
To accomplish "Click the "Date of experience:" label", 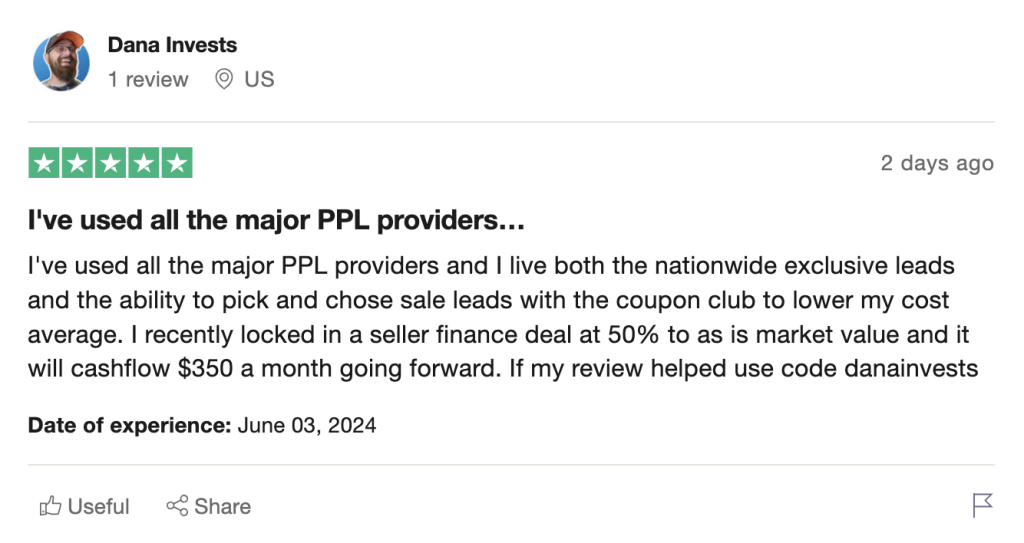I will 130,425.
